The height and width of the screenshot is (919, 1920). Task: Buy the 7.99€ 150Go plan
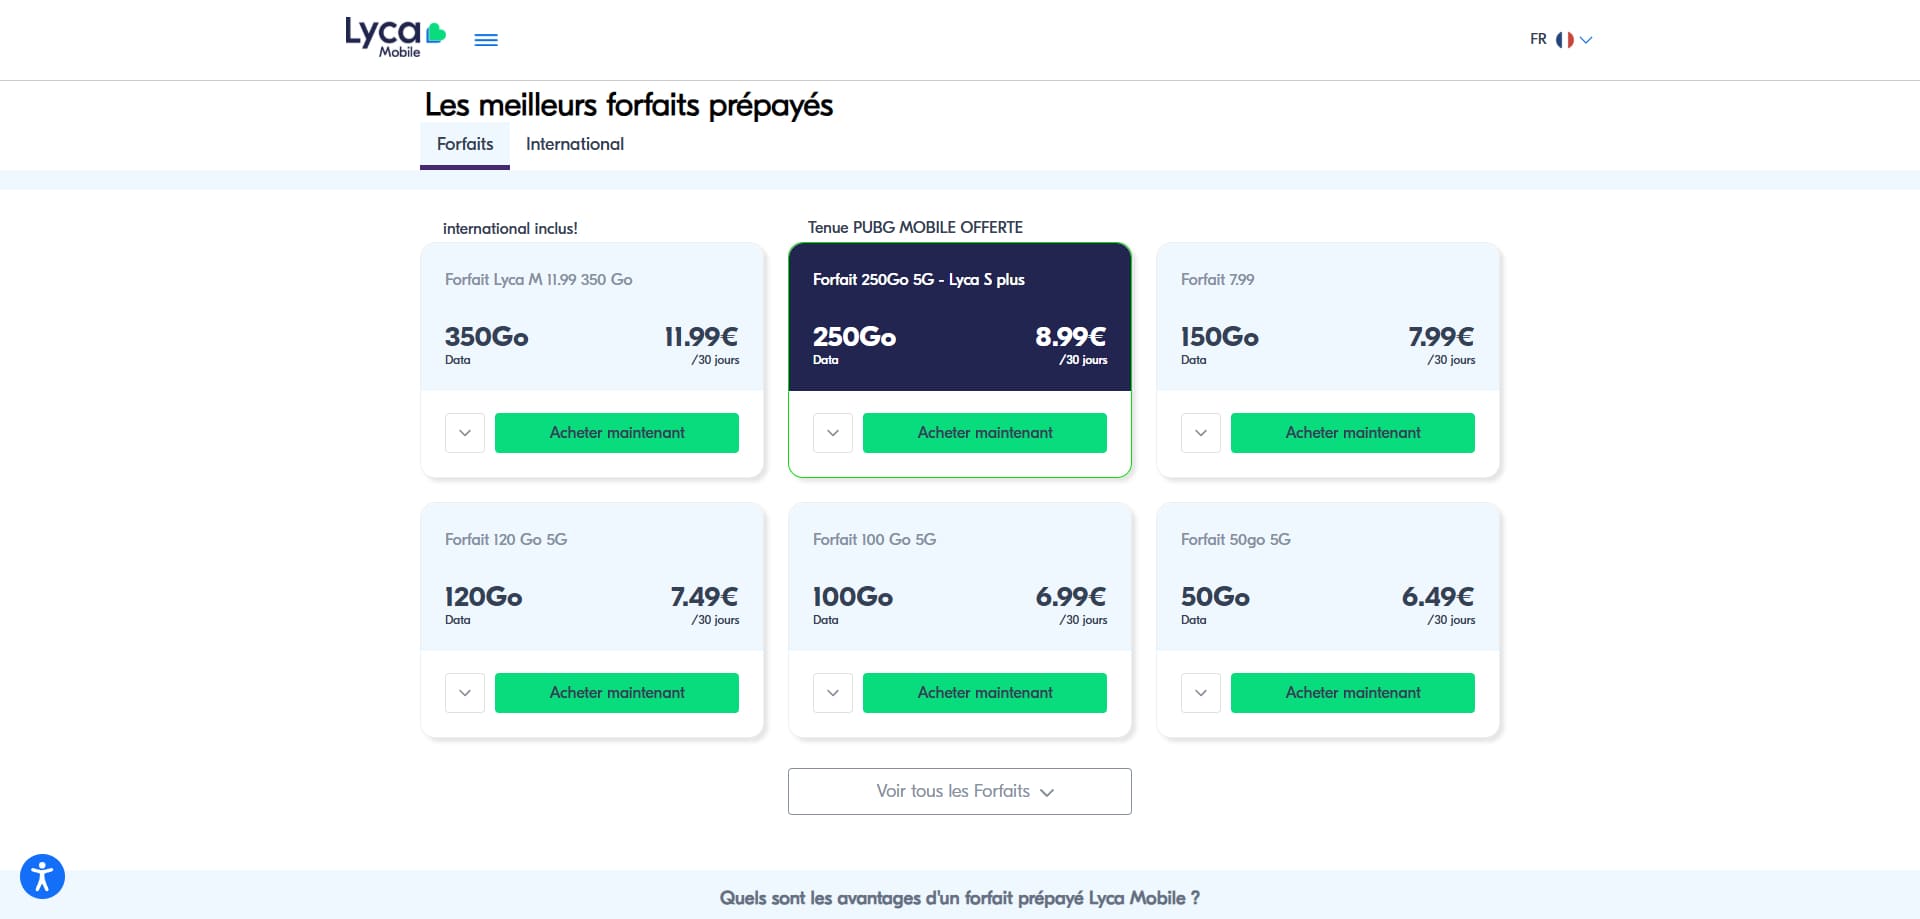pos(1353,433)
